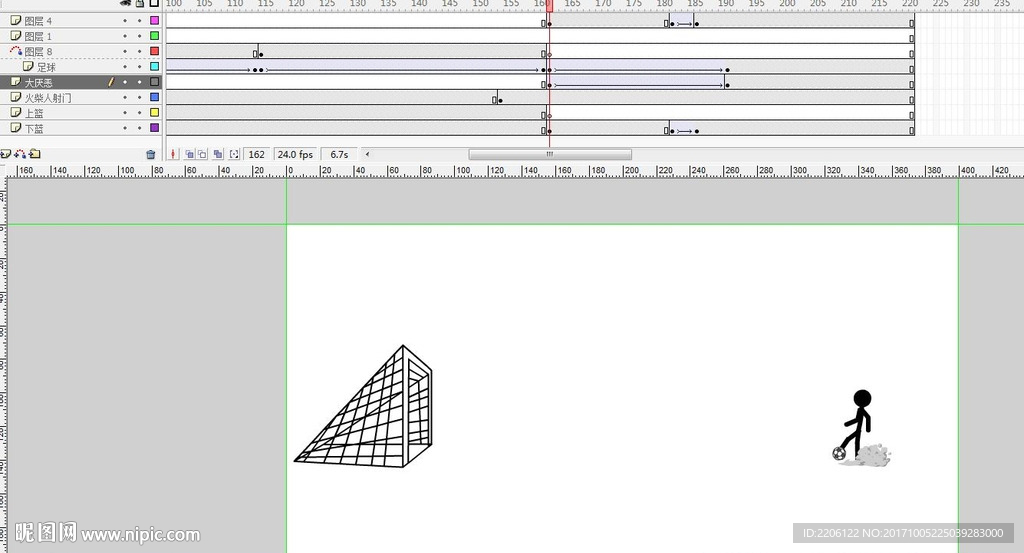The image size is (1024, 553).
Task: Click the current frame field showing 162
Action: tap(257, 155)
